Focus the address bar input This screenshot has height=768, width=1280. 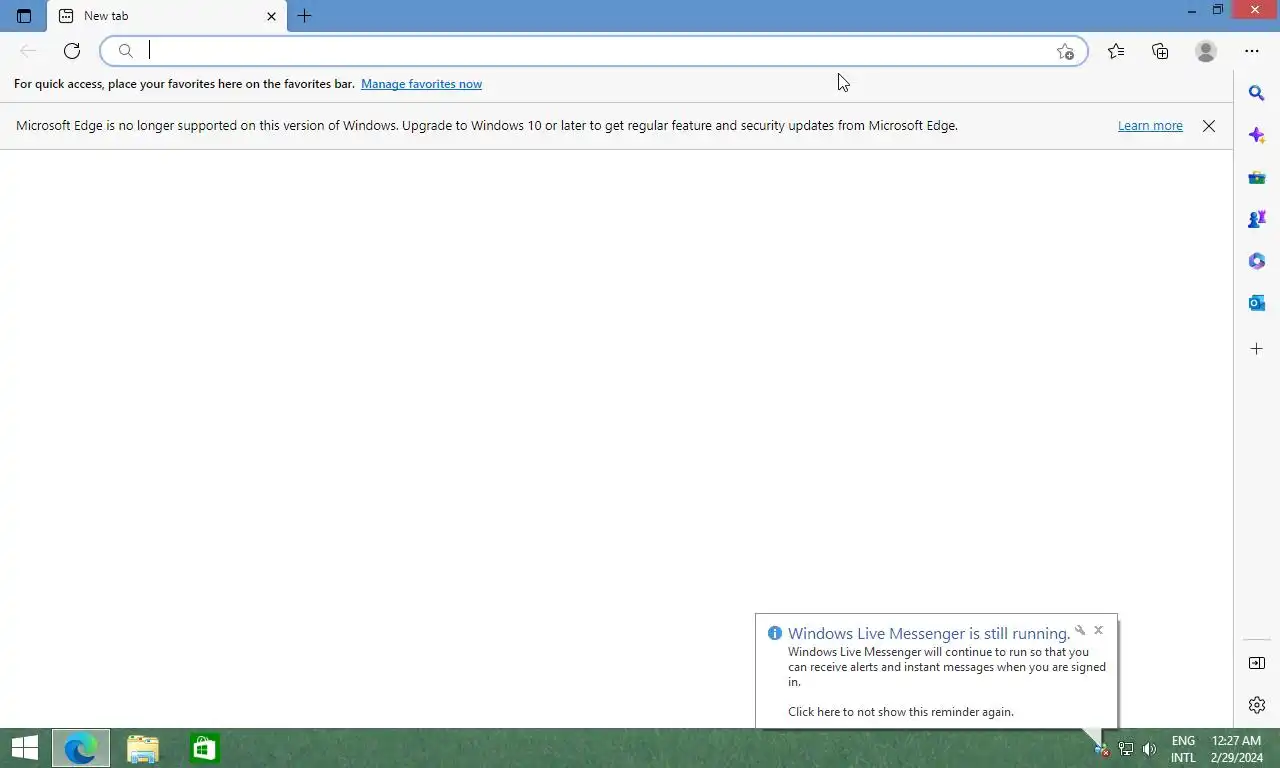(595, 51)
